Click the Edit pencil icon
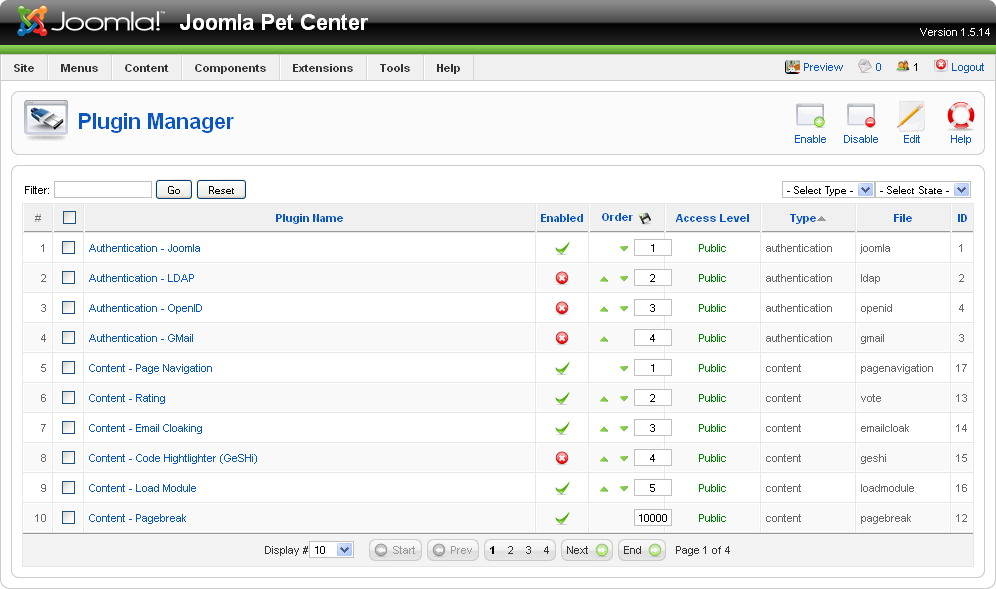The width and height of the screenshot is (996, 589). pyautogui.click(x=911, y=116)
